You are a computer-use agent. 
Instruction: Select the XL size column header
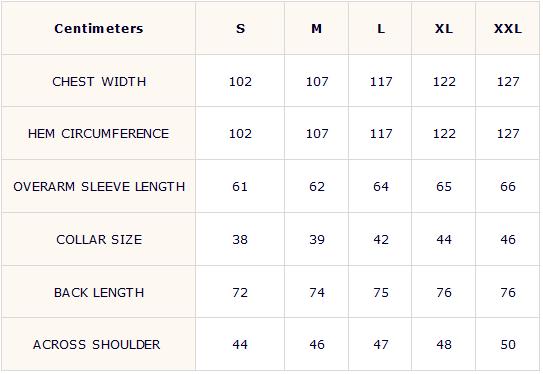click(444, 28)
